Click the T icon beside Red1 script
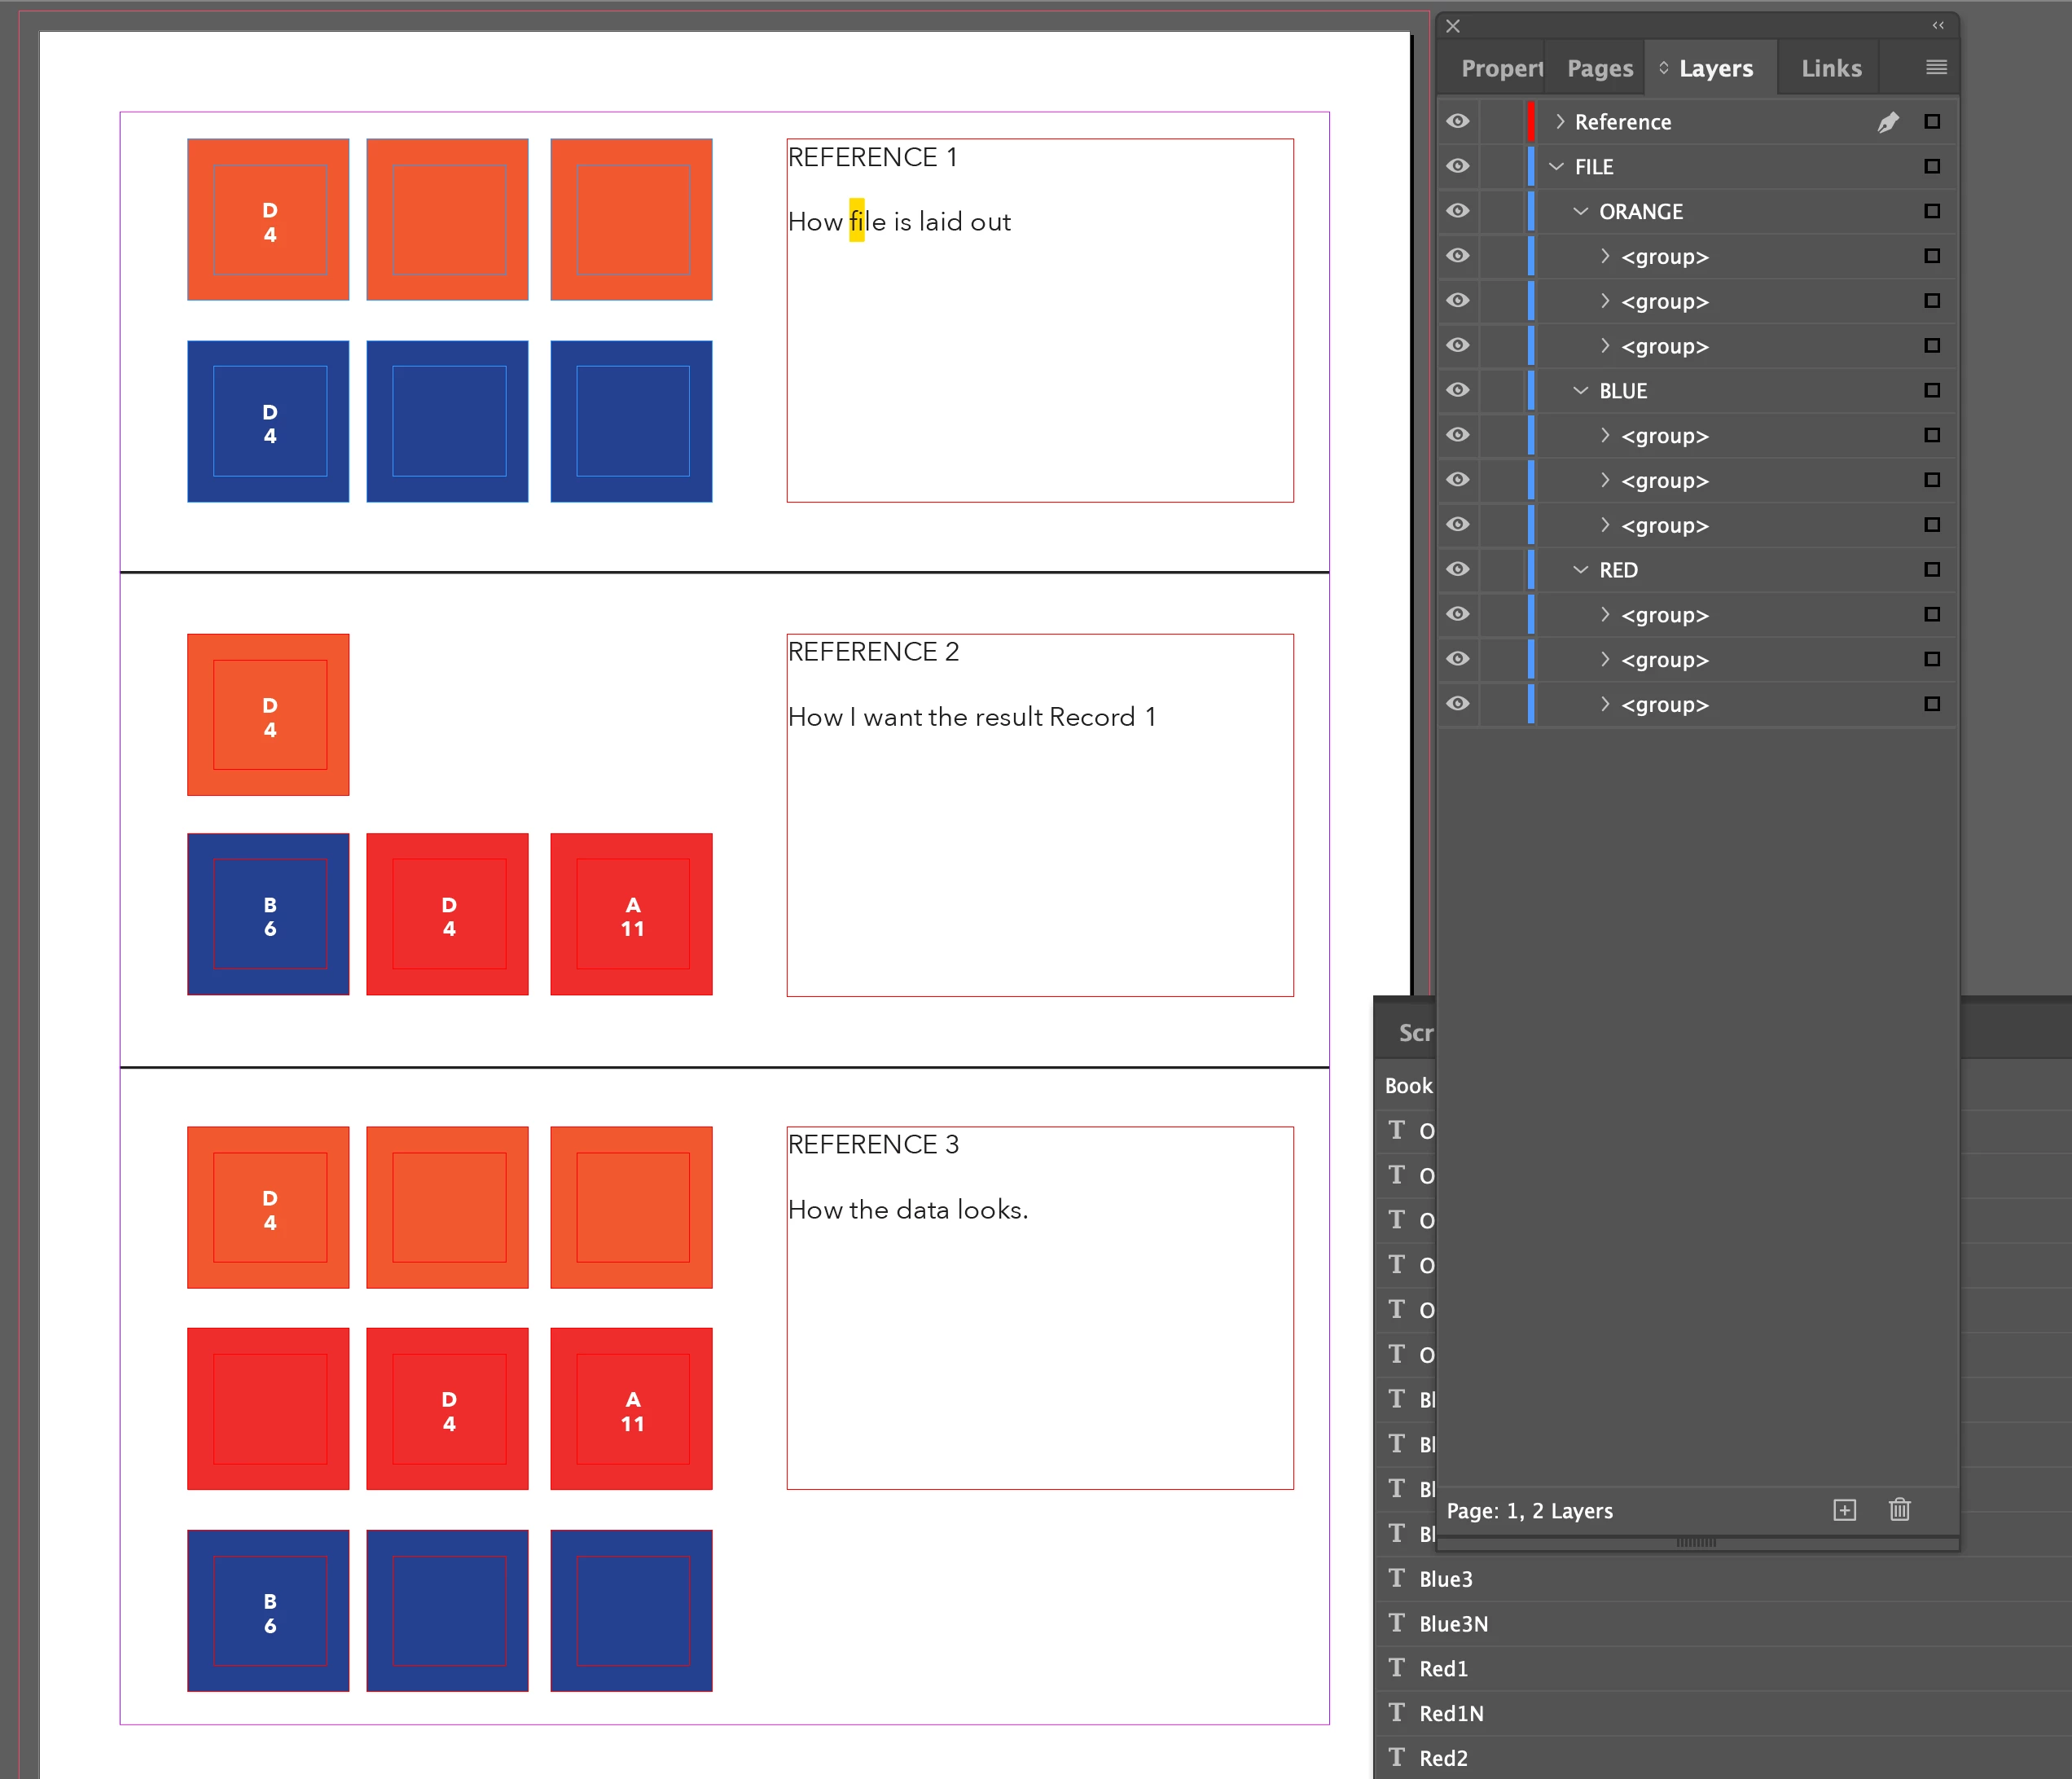 (x=1396, y=1668)
